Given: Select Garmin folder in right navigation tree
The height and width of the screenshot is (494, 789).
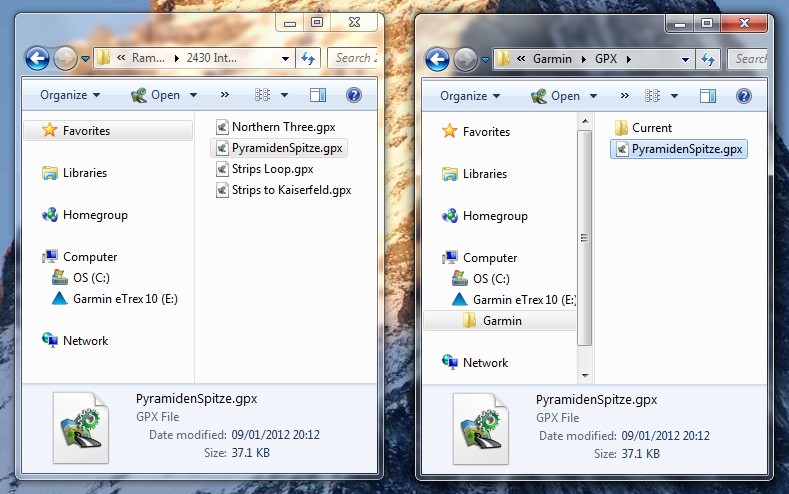Looking at the screenshot, I should tap(502, 321).
